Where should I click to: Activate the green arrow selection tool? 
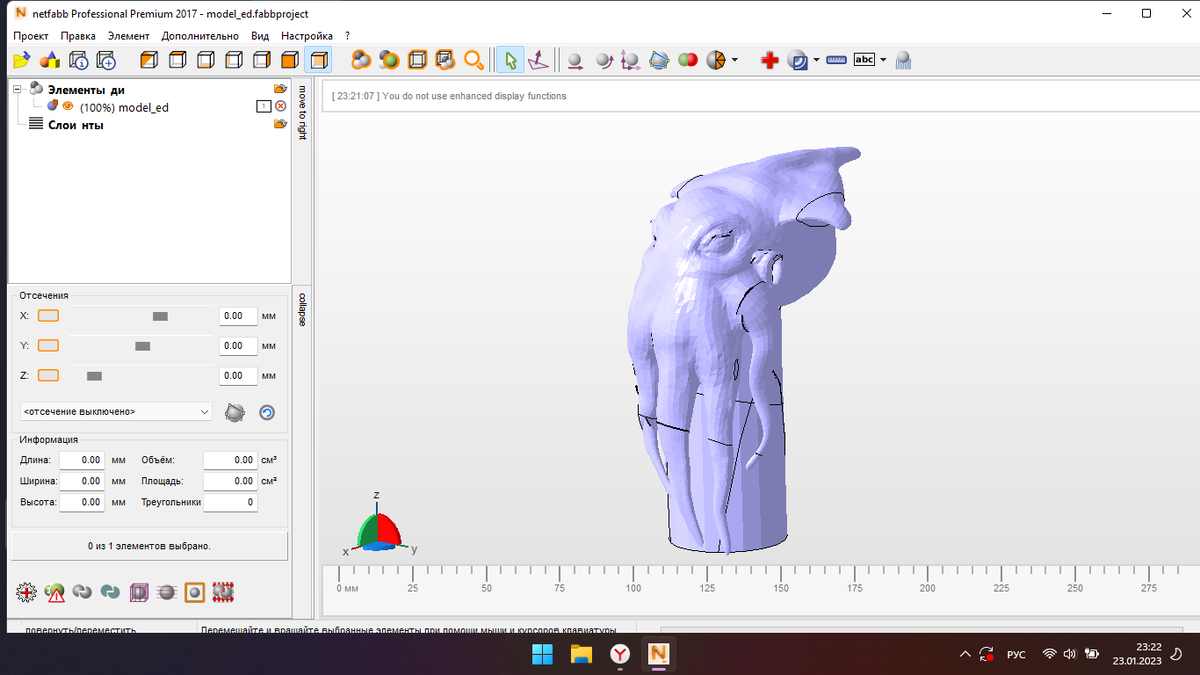point(510,61)
